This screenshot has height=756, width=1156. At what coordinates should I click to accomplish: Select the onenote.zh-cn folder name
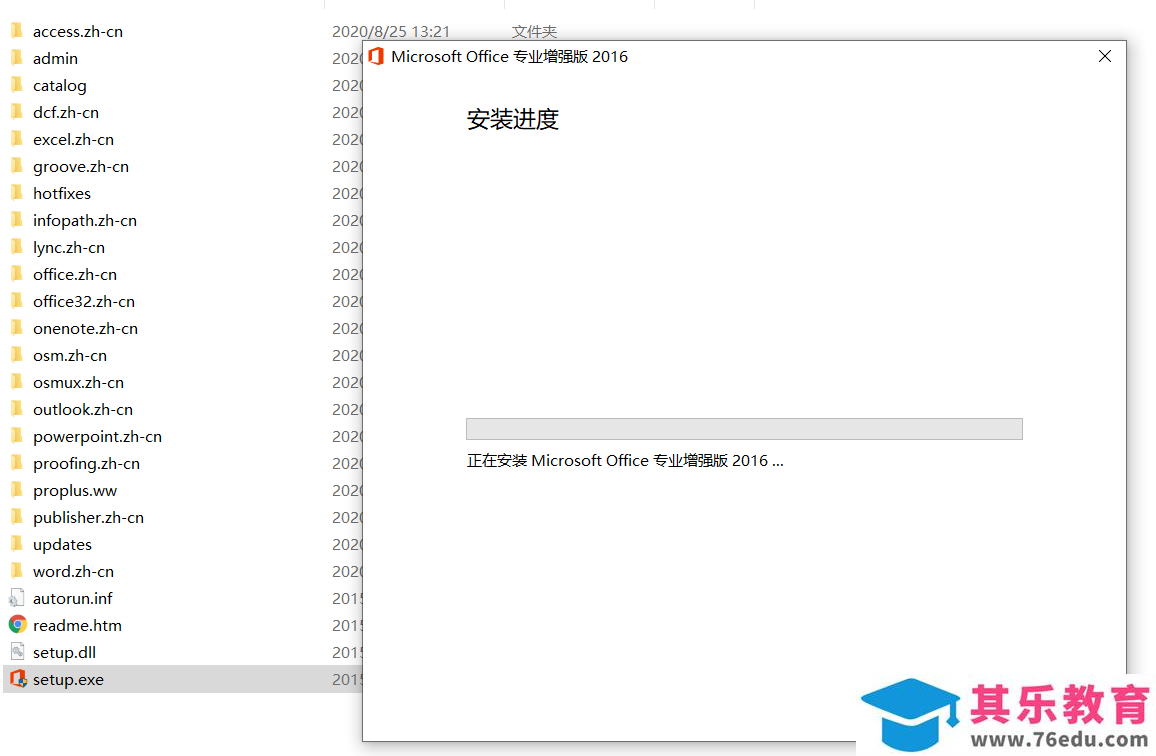point(86,328)
